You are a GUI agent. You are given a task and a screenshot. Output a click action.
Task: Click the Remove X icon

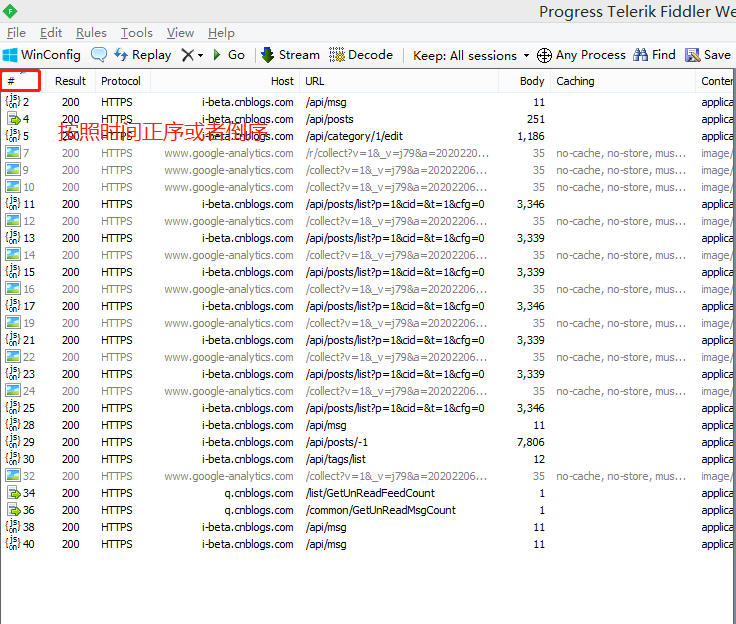click(188, 55)
